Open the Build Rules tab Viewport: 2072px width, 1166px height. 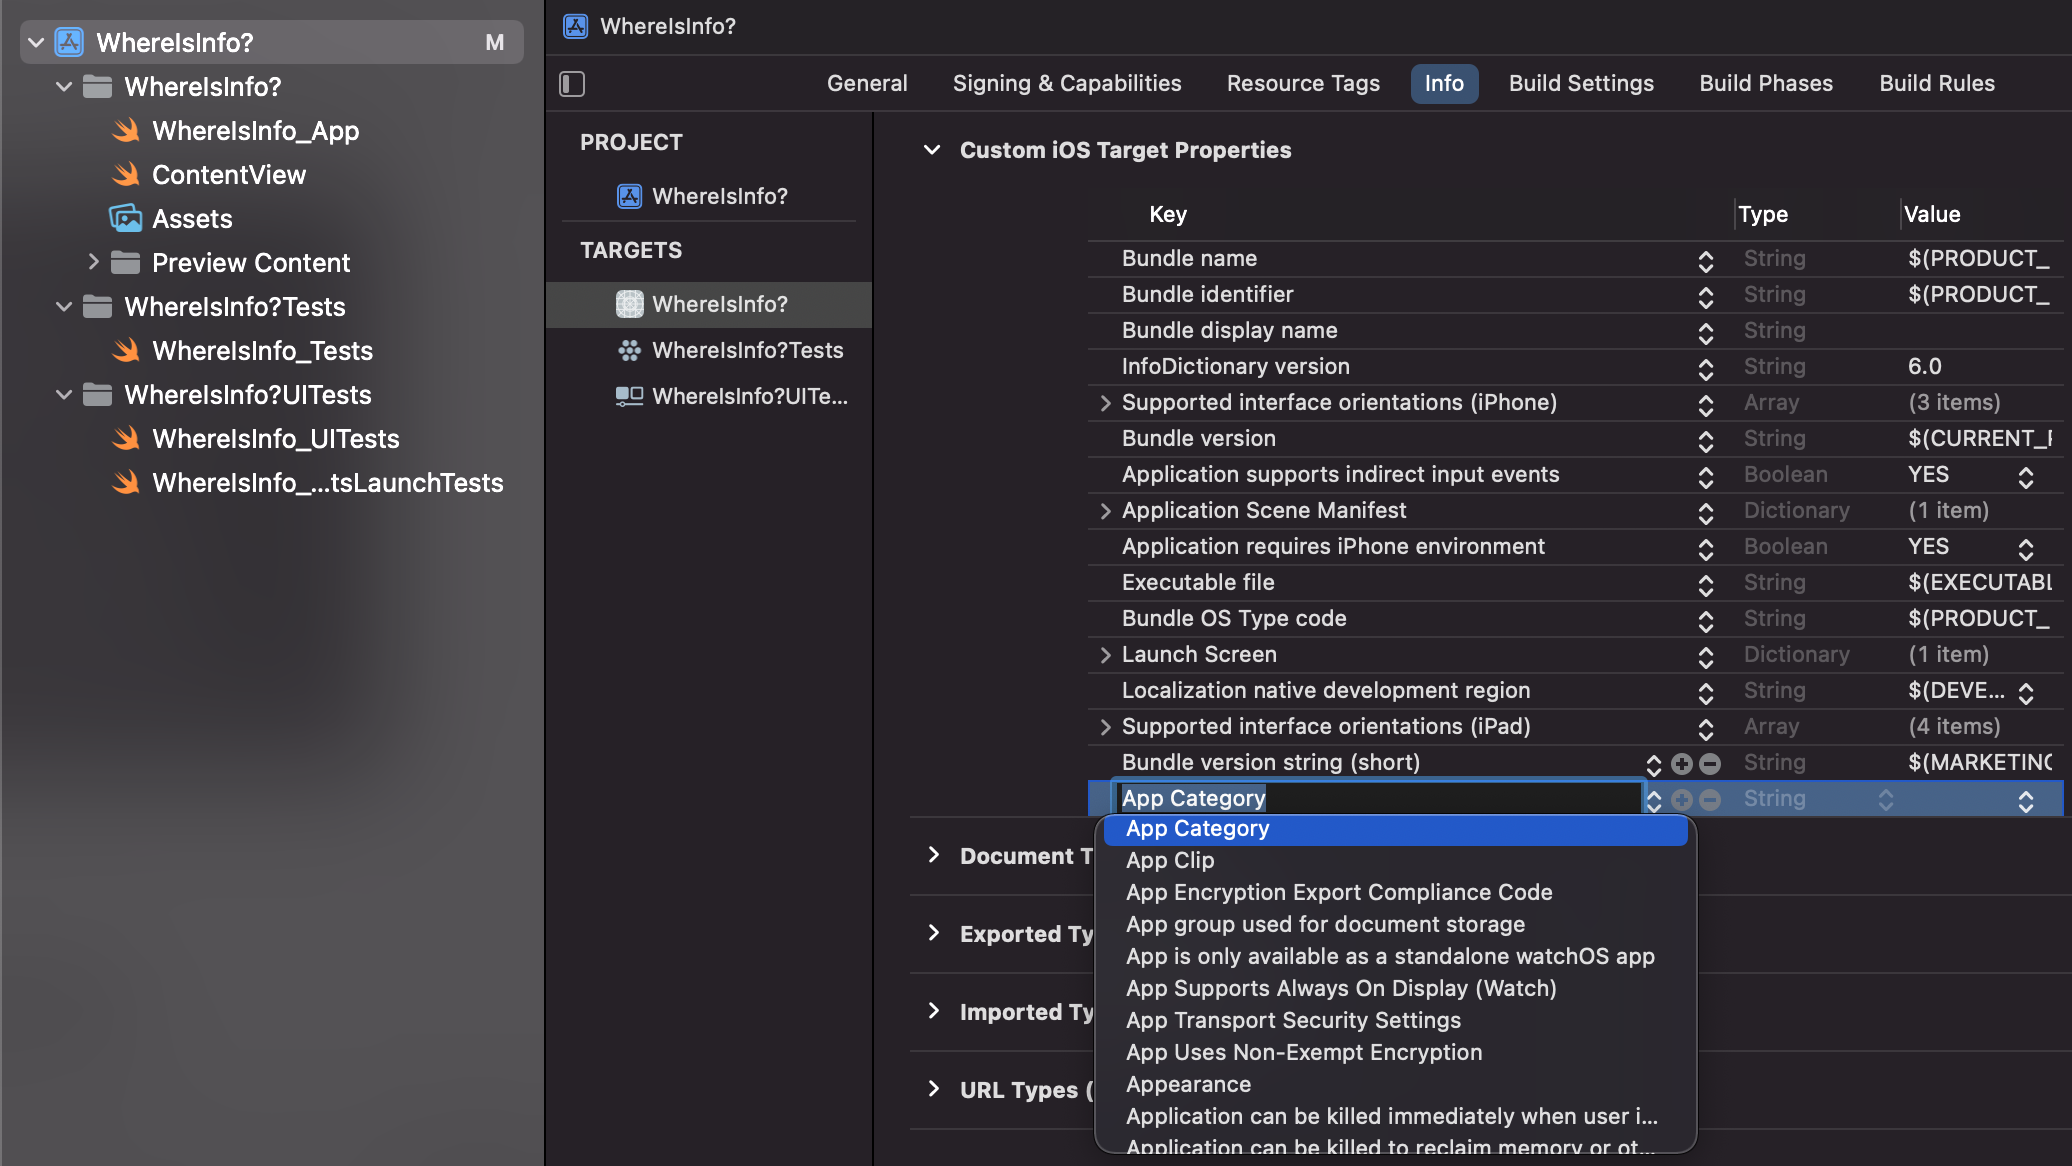point(1937,84)
